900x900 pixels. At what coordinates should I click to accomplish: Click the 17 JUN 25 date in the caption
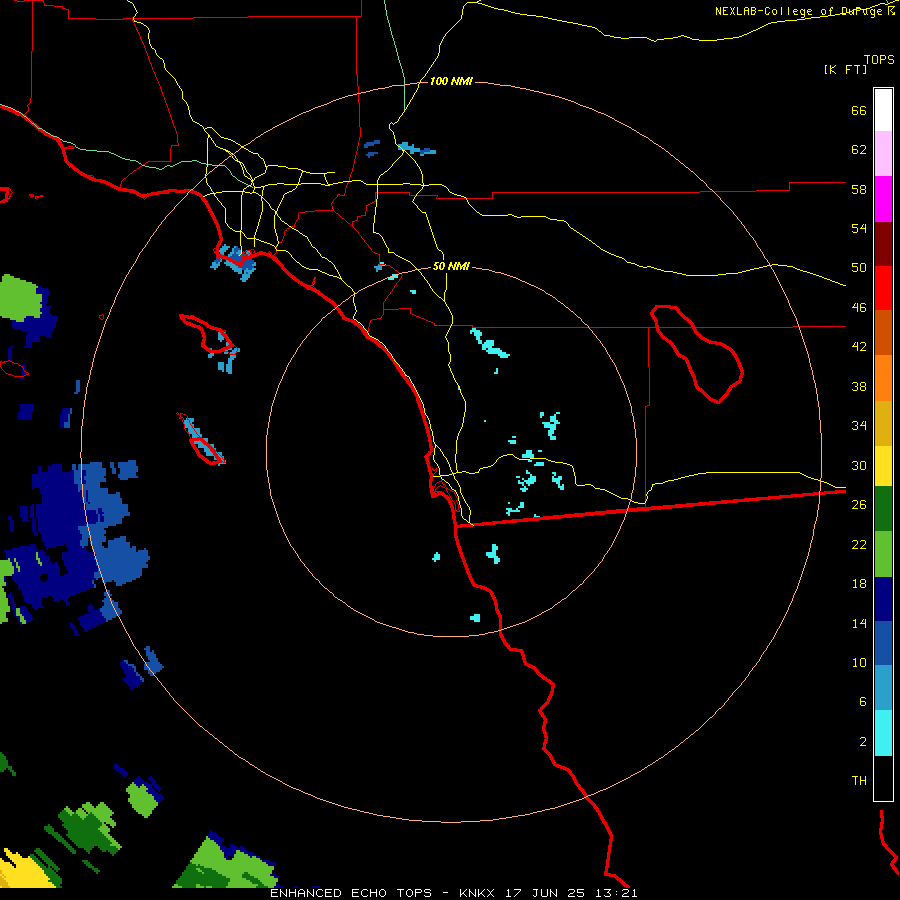(x=545, y=893)
